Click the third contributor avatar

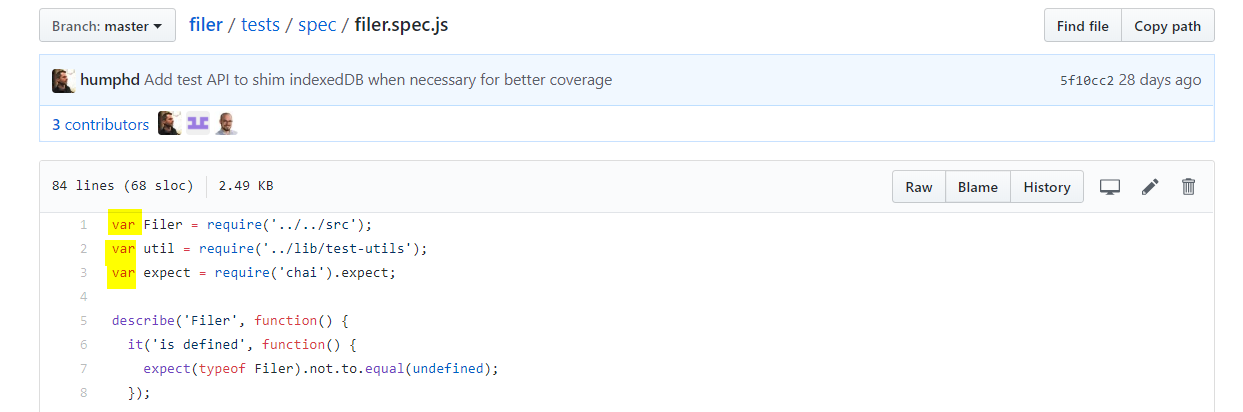pyautogui.click(x=226, y=124)
